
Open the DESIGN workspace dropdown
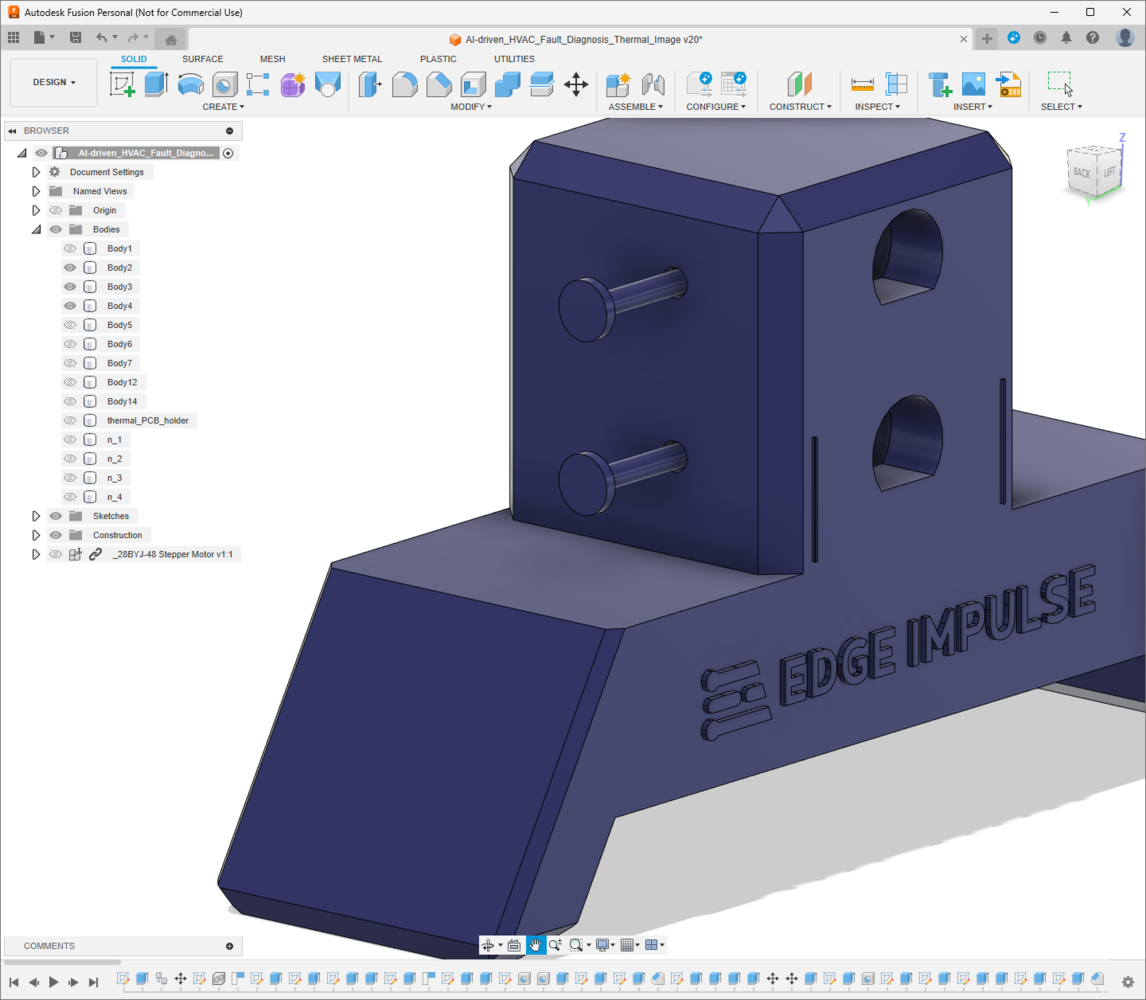click(54, 82)
